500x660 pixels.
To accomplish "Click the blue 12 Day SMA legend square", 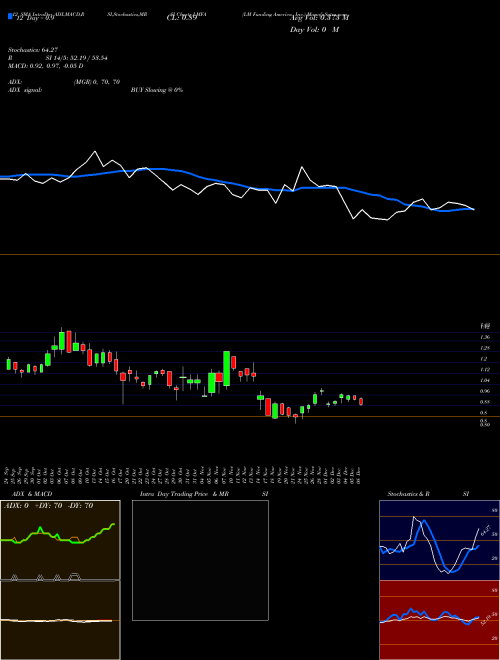I will tap(10, 16).
